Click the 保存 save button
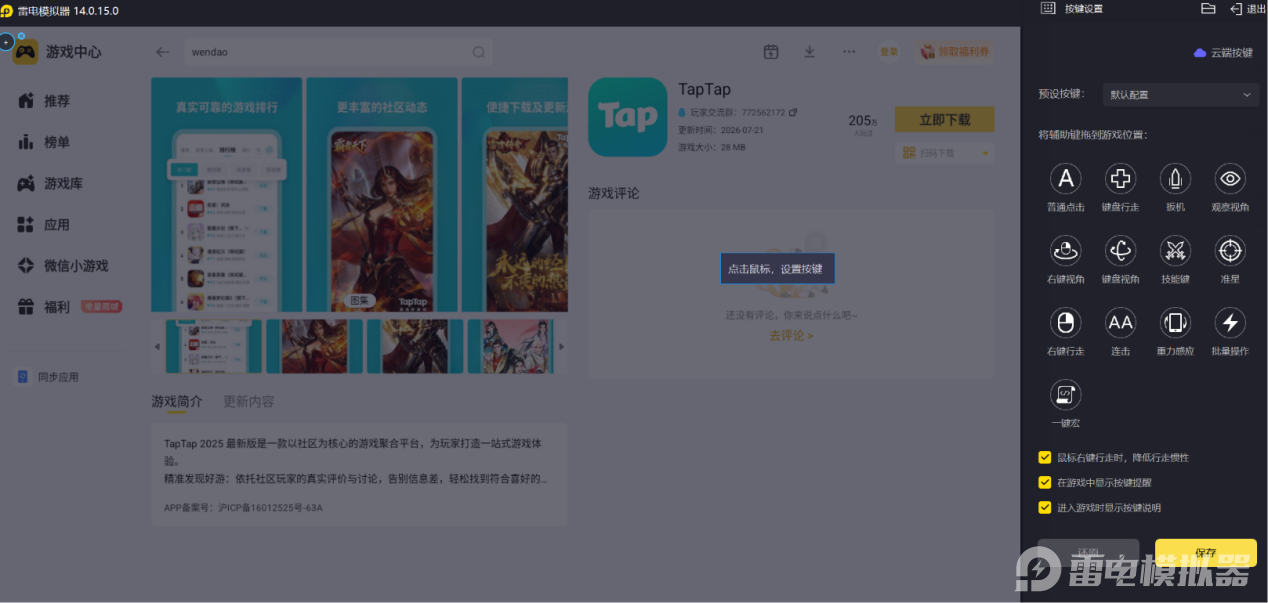 tap(1206, 553)
